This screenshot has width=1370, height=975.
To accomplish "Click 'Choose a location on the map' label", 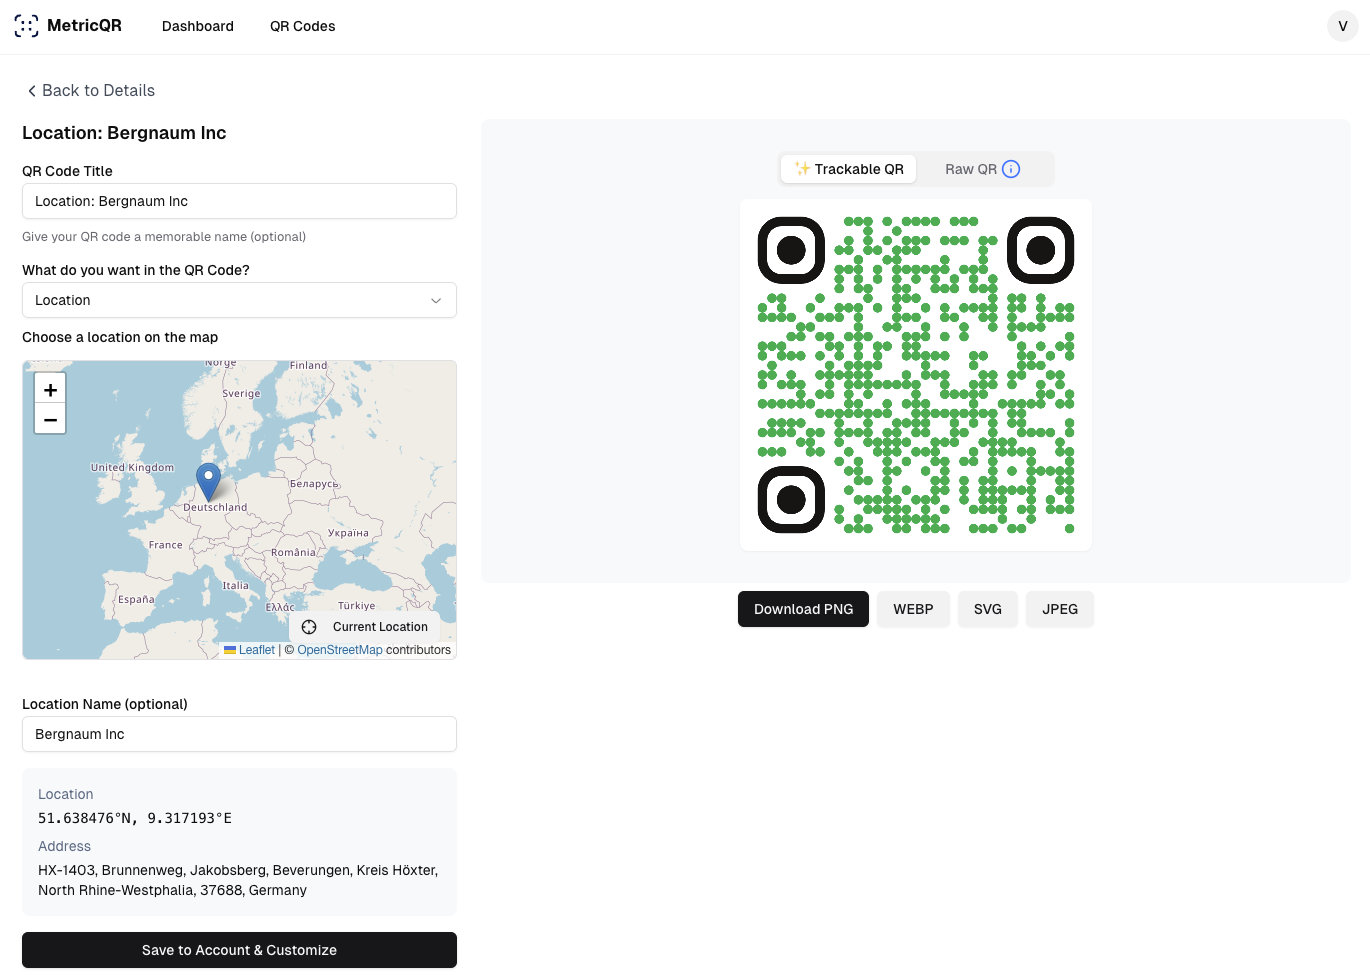I will click(x=120, y=337).
